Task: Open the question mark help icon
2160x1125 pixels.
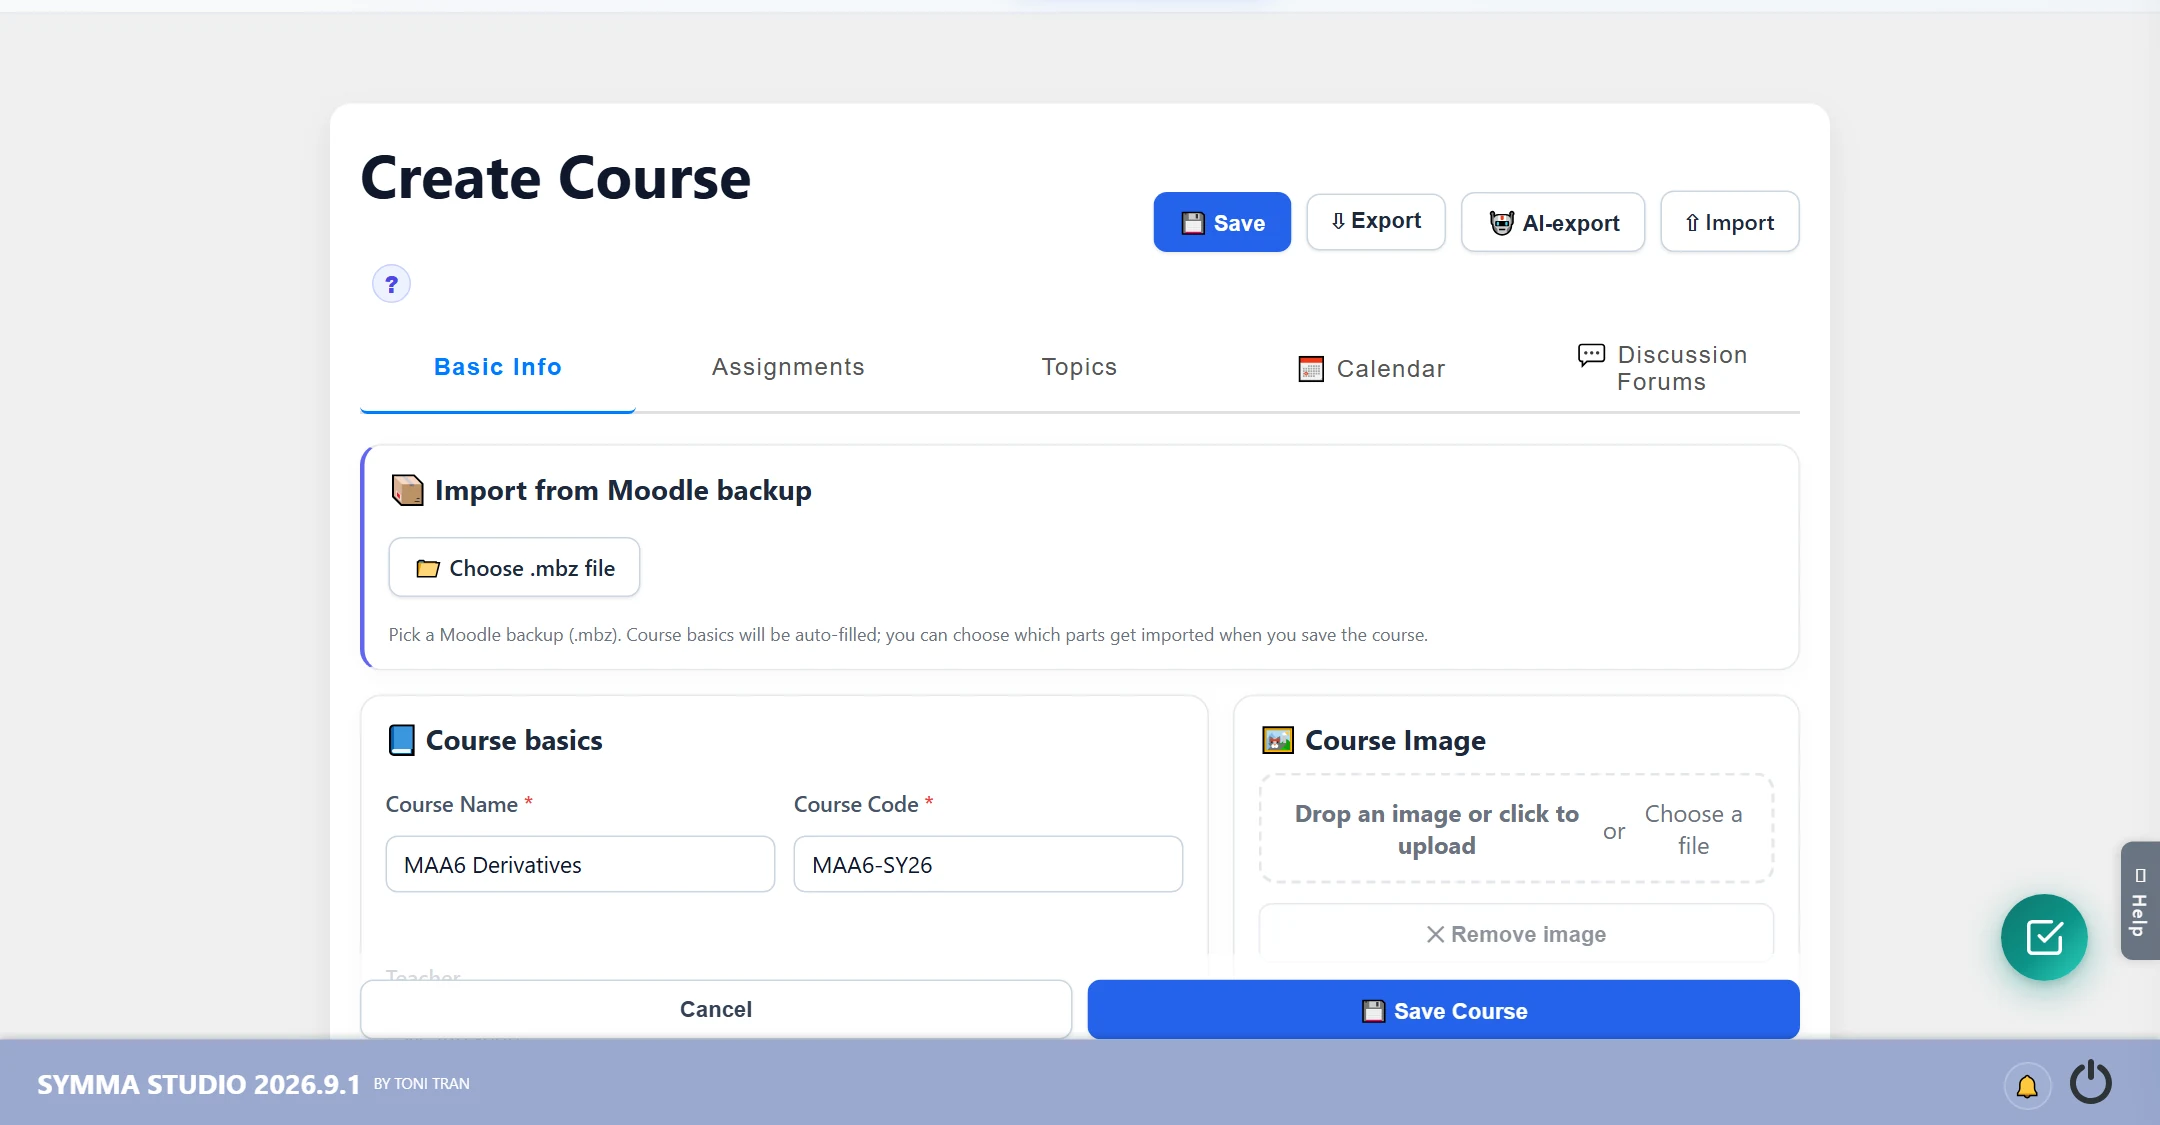Action: (391, 284)
